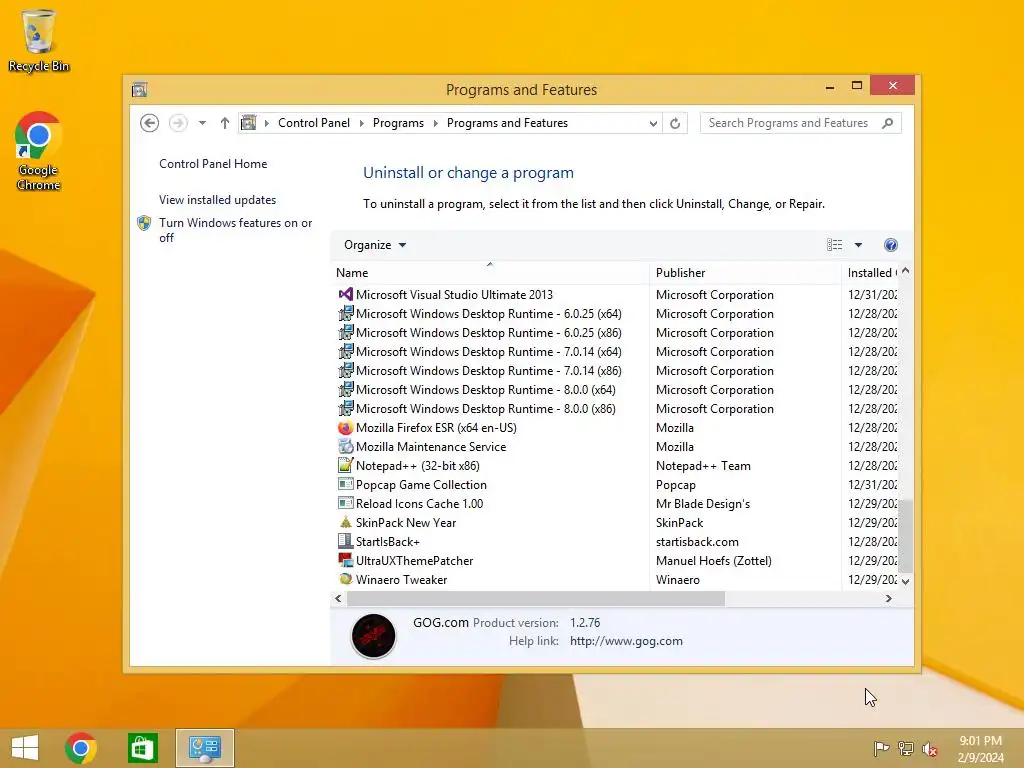Select Reload Icons Cache 1.00 icon
Image resolution: width=1024 pixels, height=768 pixels.
(345, 504)
